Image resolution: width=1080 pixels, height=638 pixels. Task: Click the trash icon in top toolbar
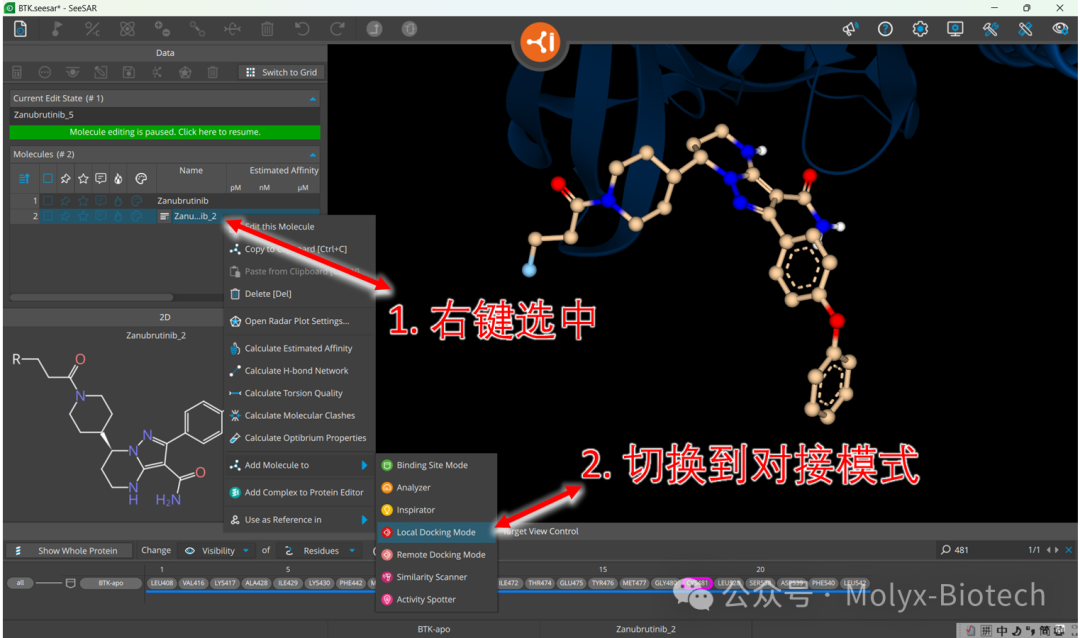[x=267, y=29]
